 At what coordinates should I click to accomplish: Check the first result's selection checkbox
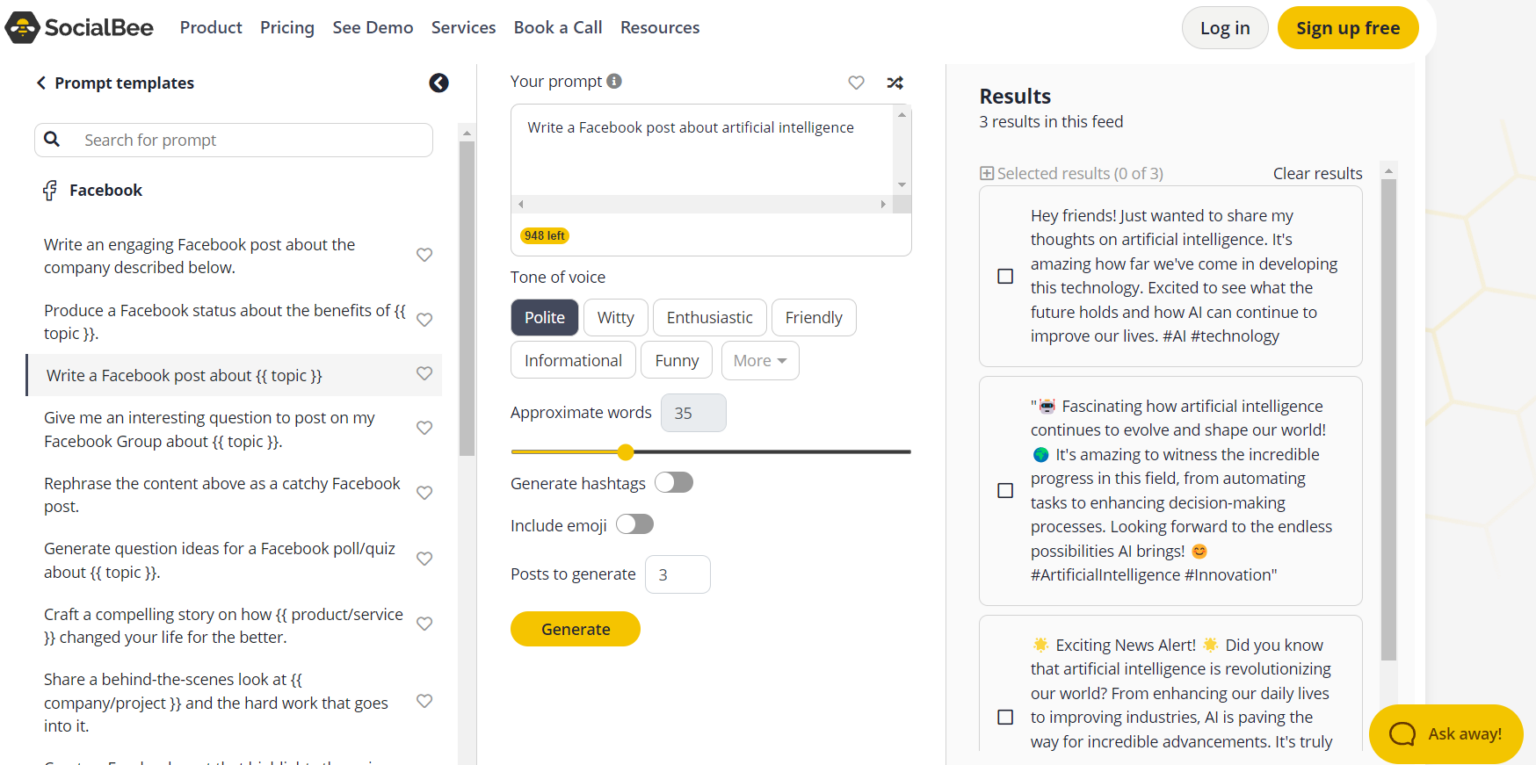coord(1005,276)
